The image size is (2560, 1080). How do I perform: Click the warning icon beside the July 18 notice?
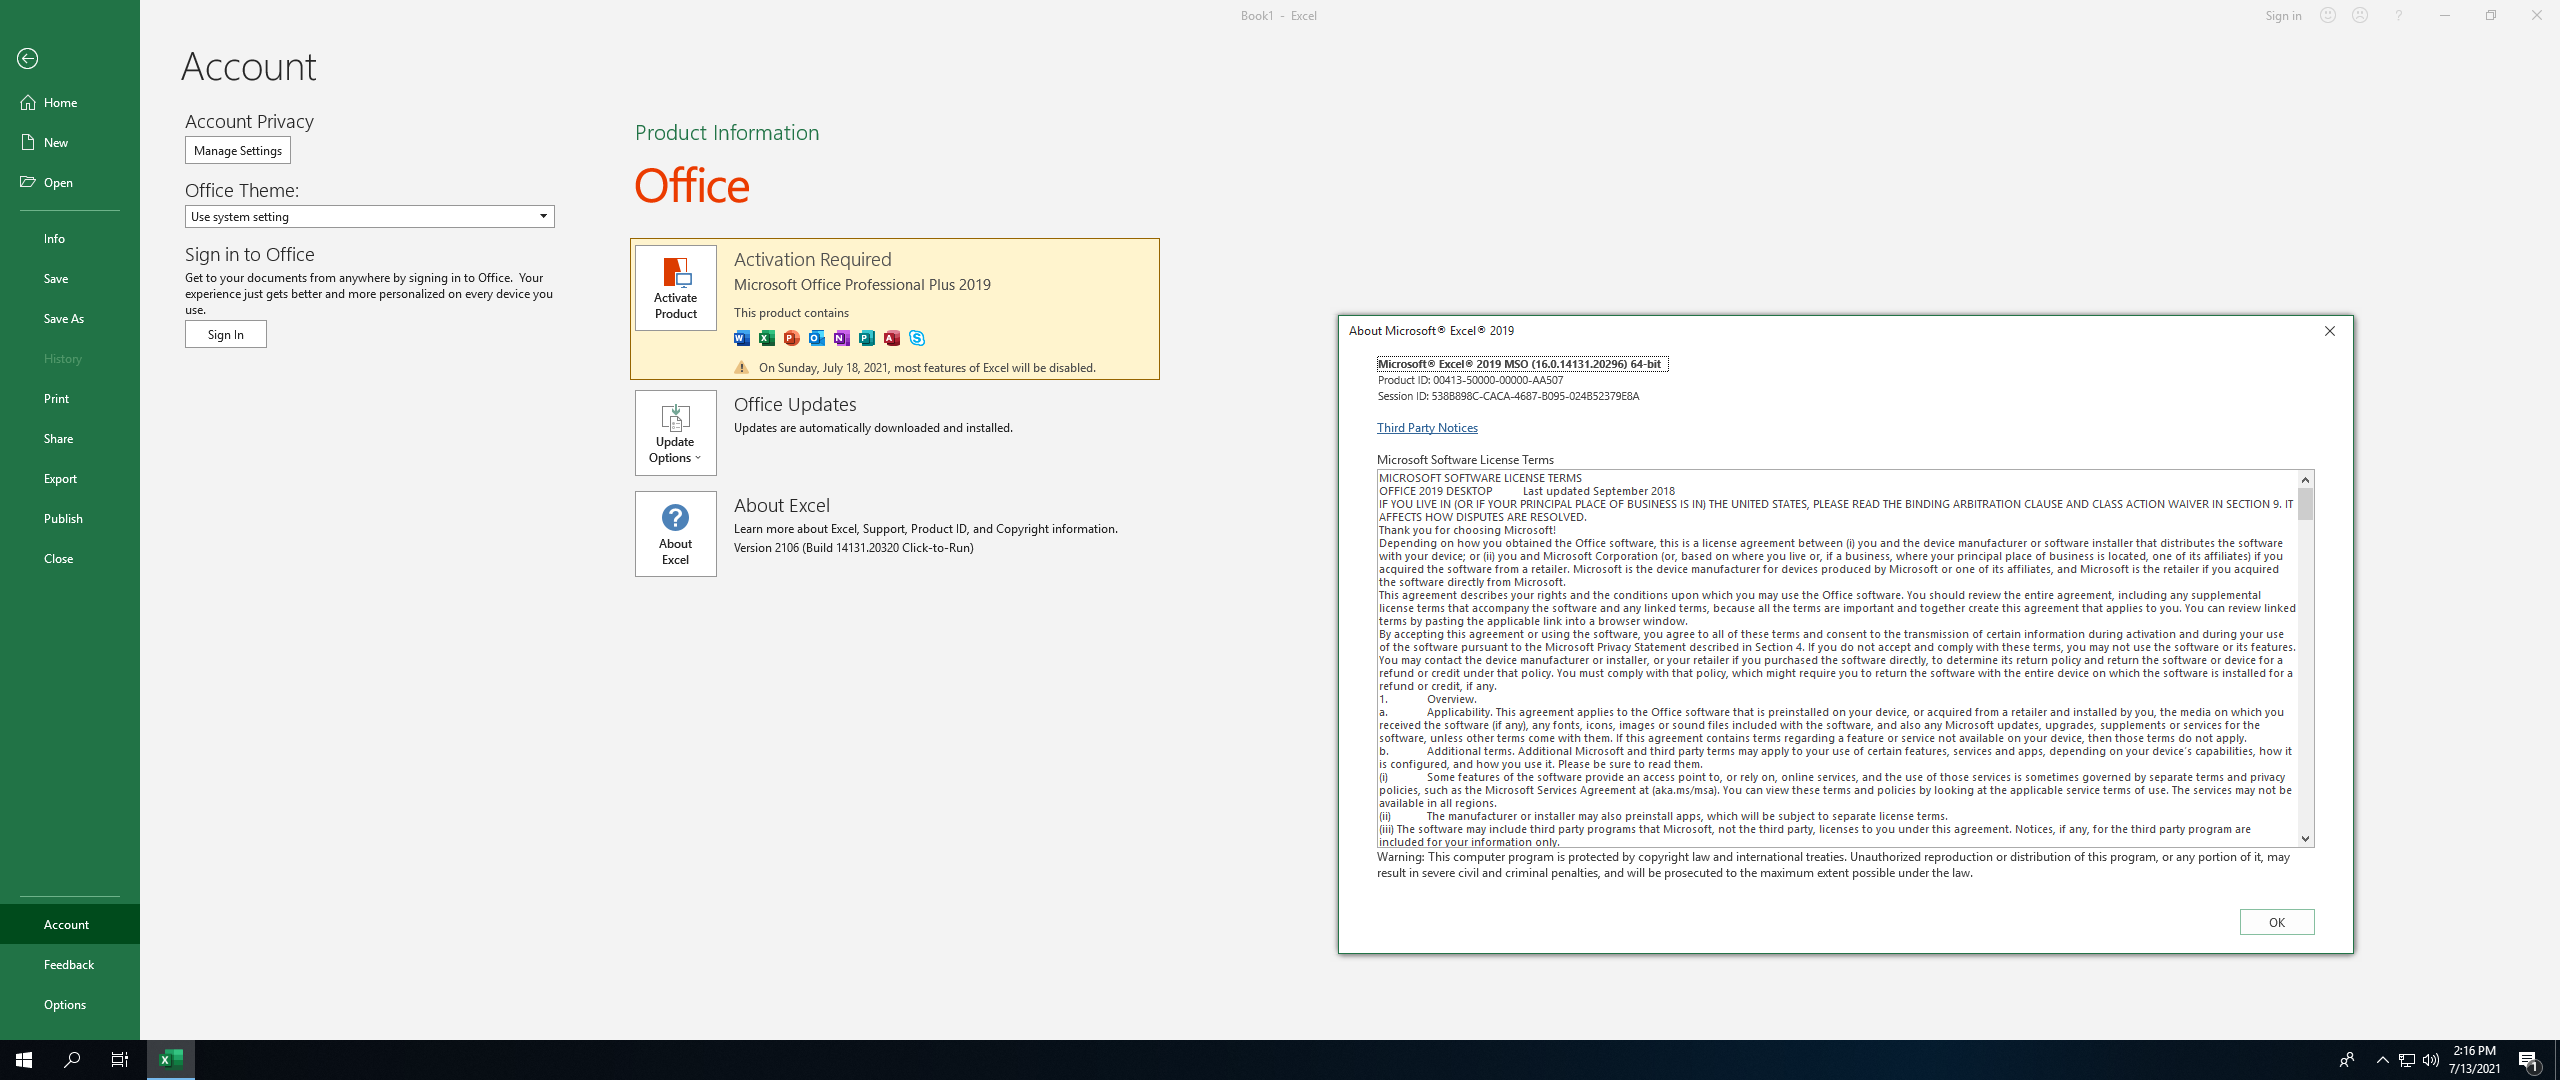tap(742, 367)
